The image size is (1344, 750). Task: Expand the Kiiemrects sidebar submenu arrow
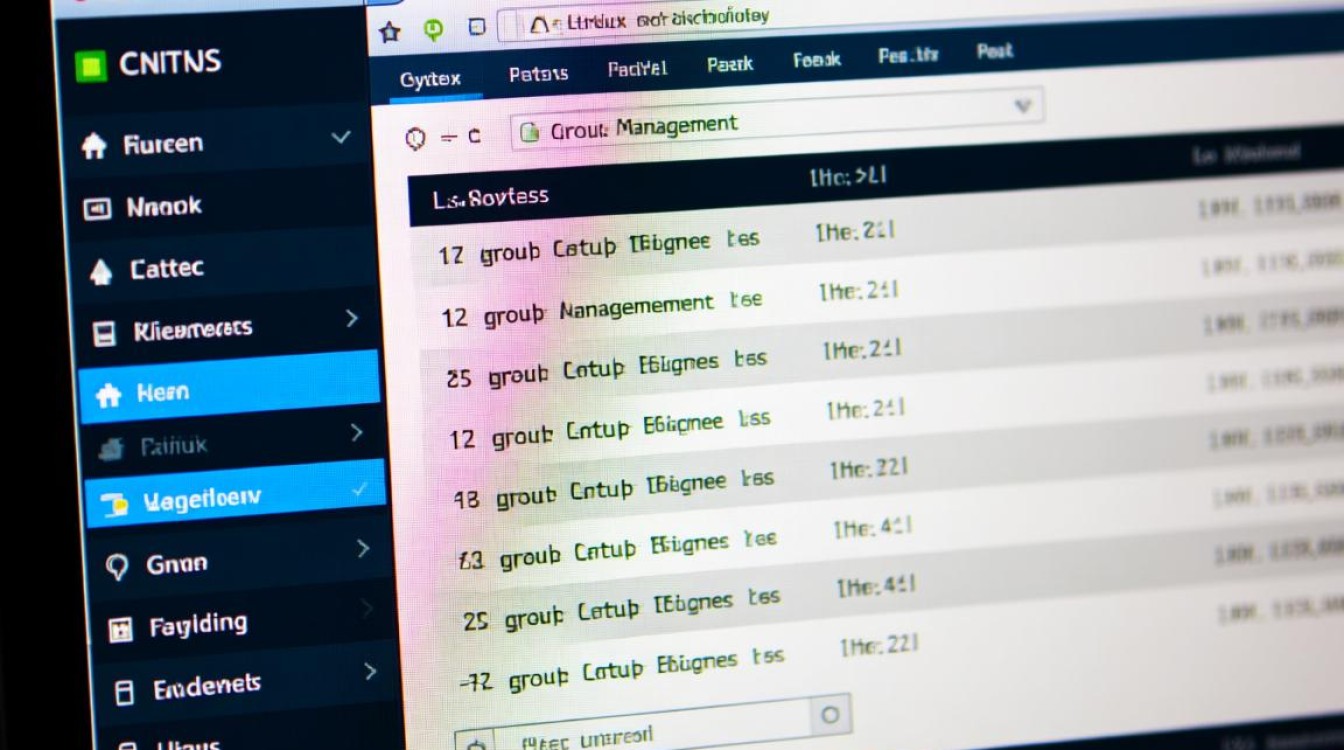tap(352, 318)
